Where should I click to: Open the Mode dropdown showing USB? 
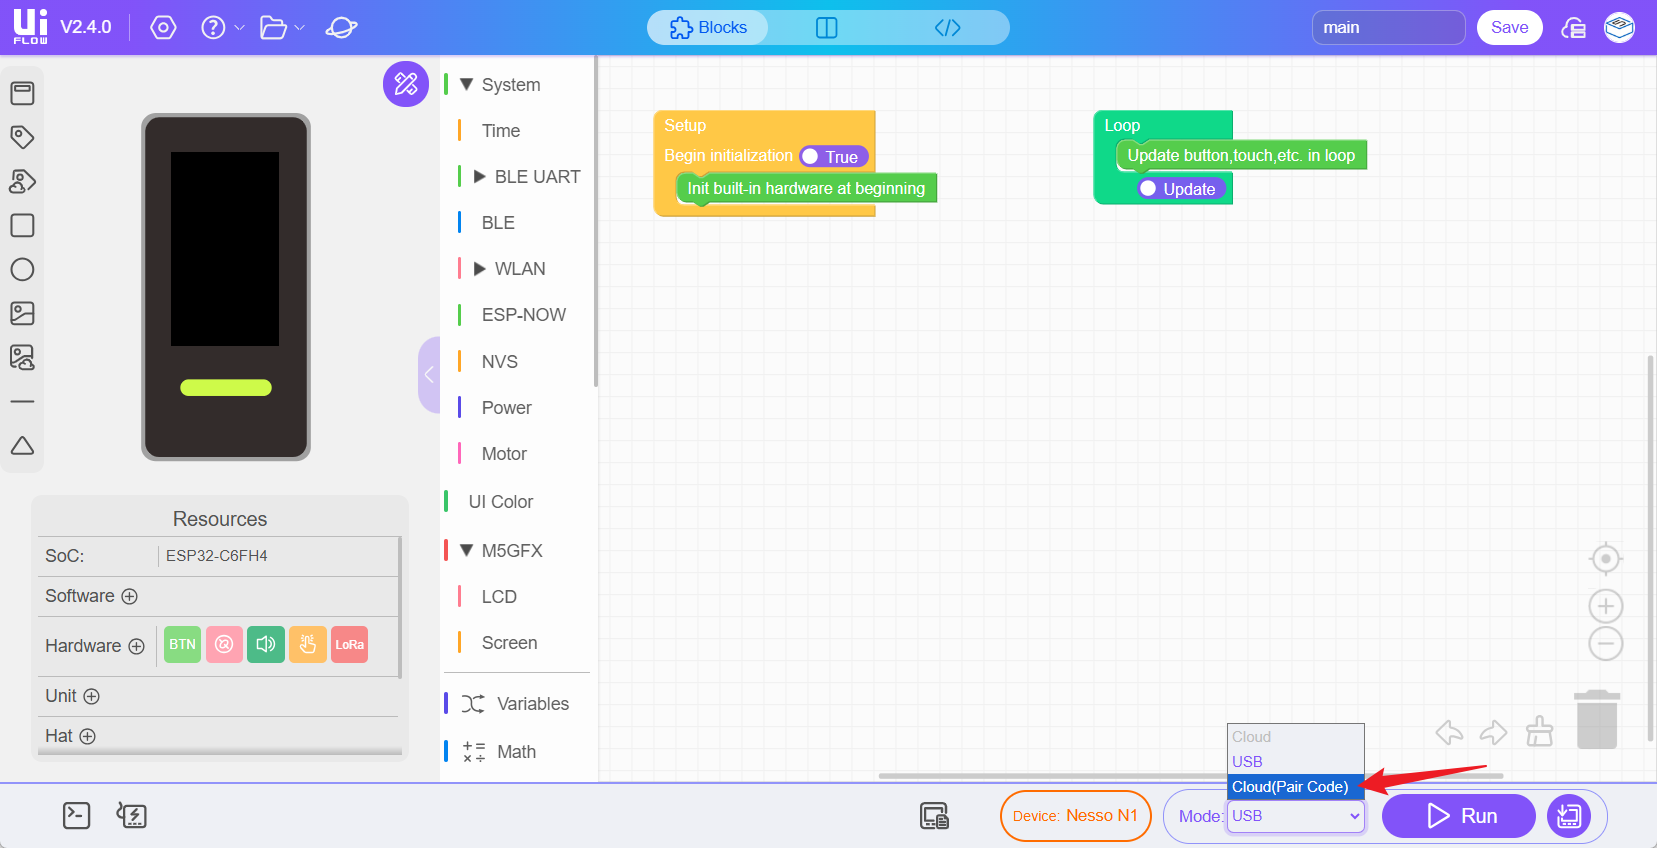coord(1296,816)
